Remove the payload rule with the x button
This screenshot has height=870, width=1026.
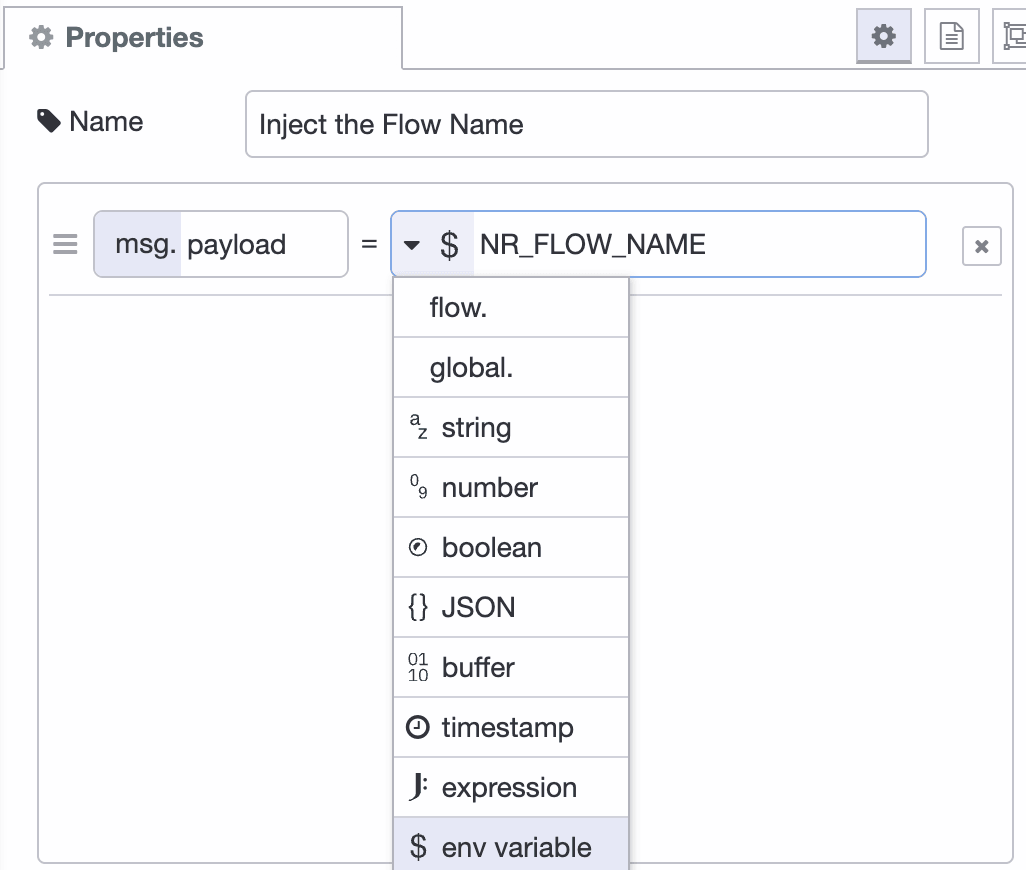coord(981,244)
